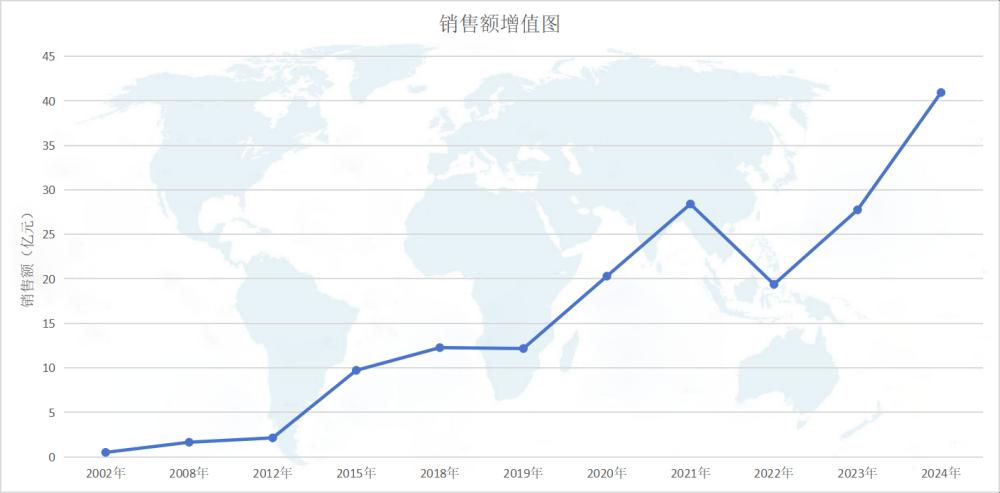The height and width of the screenshot is (493, 1000).
Task: Select the y-axis title 销售额（亿元）
Action: tap(27, 258)
